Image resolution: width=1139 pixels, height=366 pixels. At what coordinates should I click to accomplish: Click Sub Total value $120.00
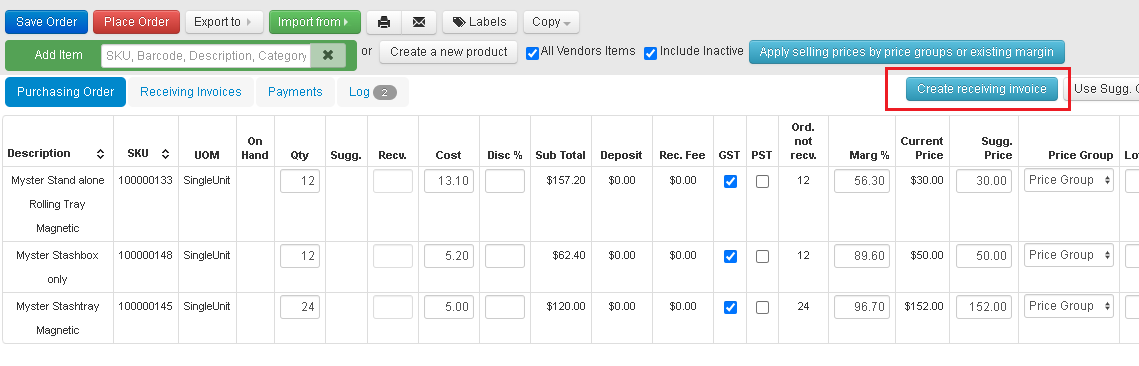coord(566,306)
